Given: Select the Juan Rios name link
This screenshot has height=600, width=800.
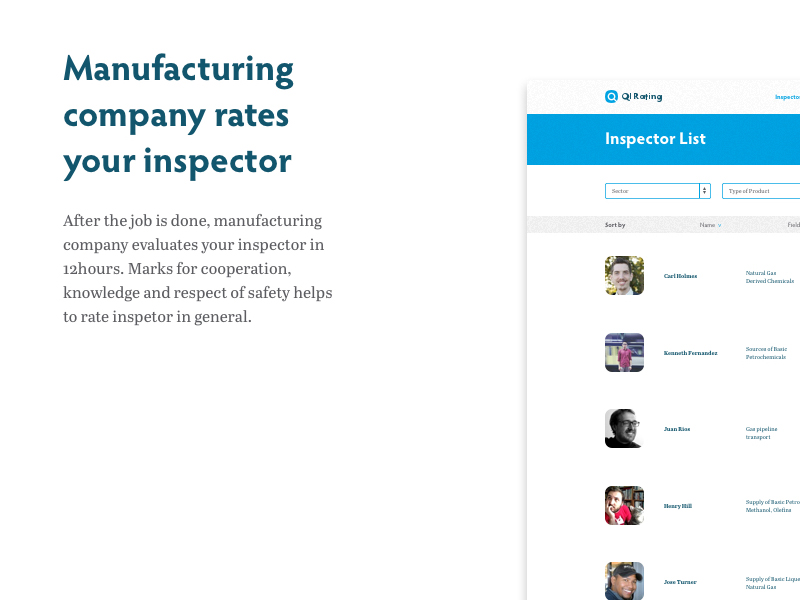Looking at the screenshot, I should click(677, 429).
